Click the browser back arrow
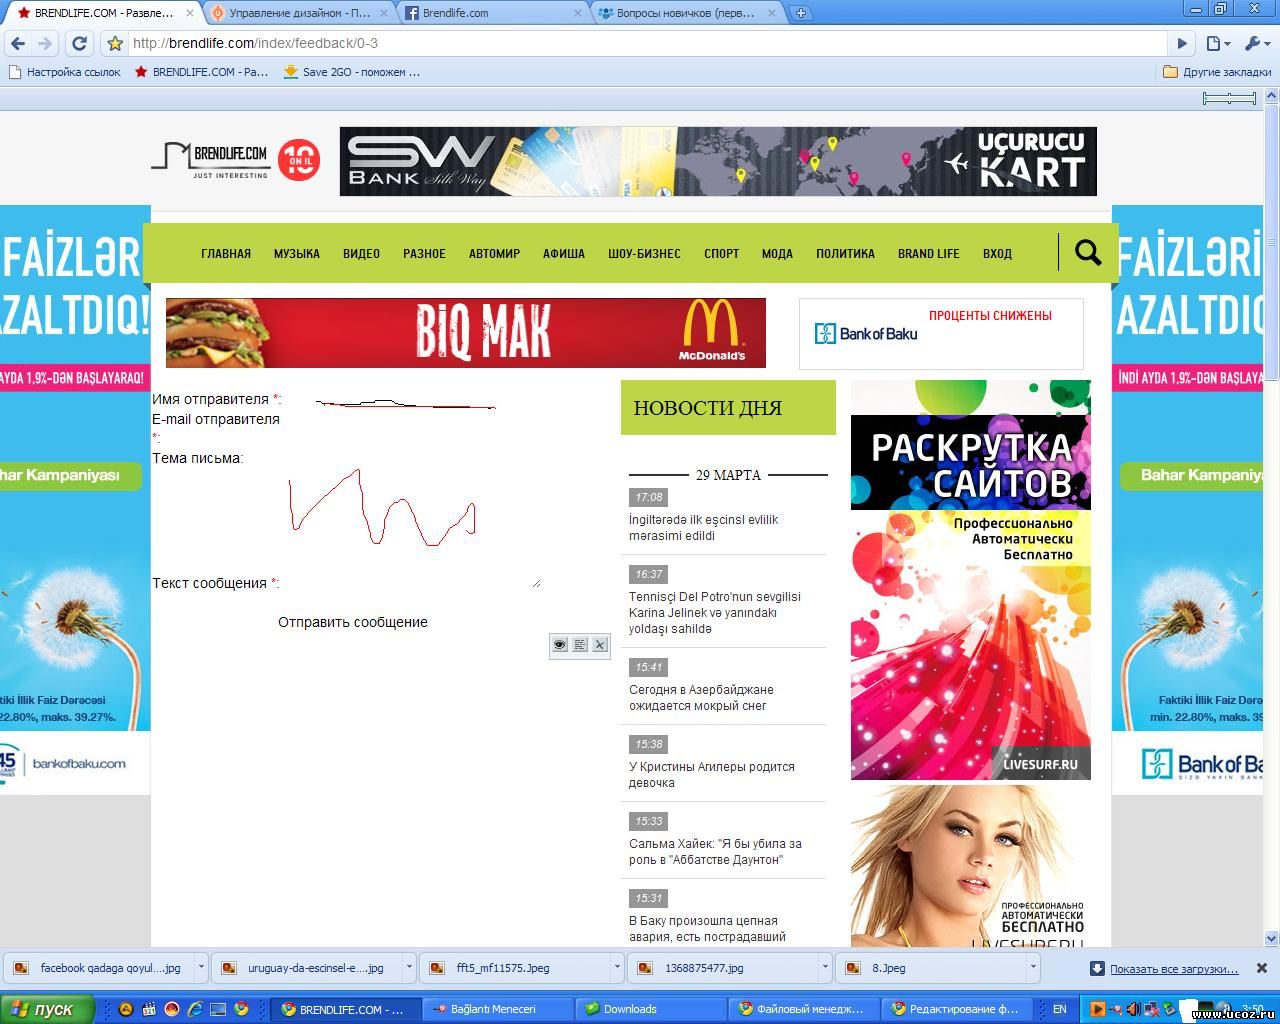 (17, 43)
